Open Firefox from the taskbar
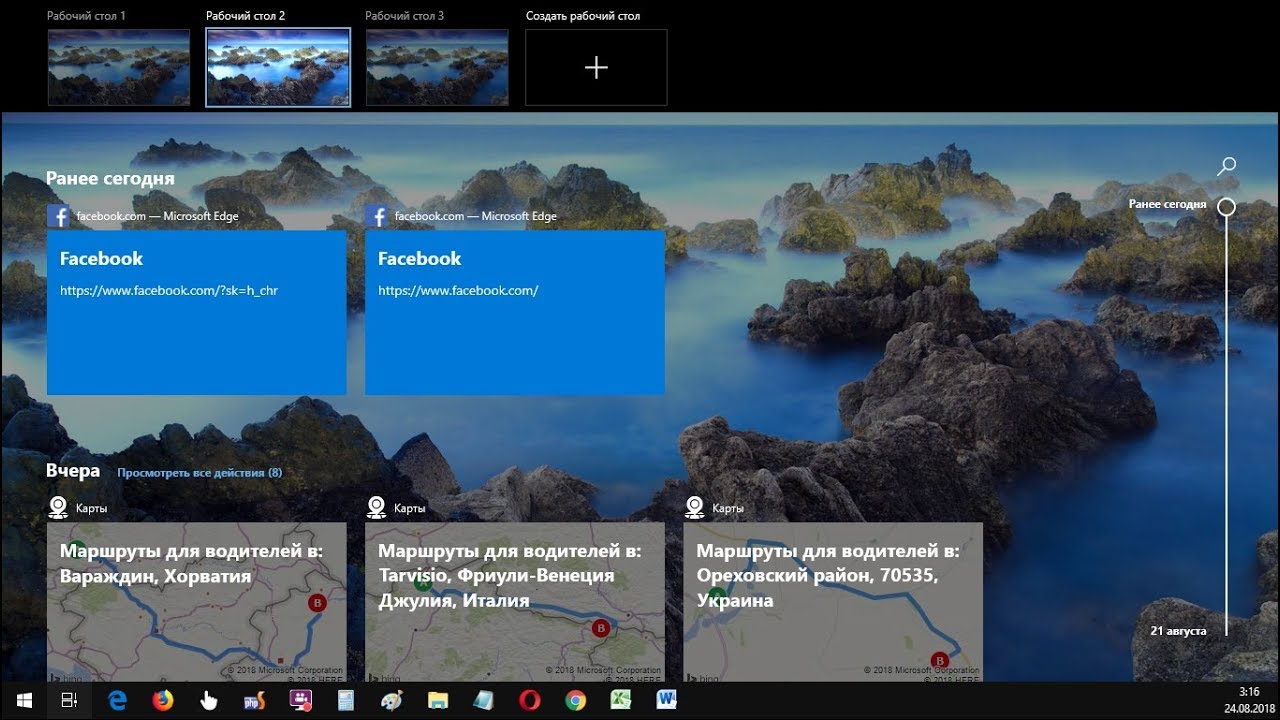The image size is (1280, 720). click(163, 700)
